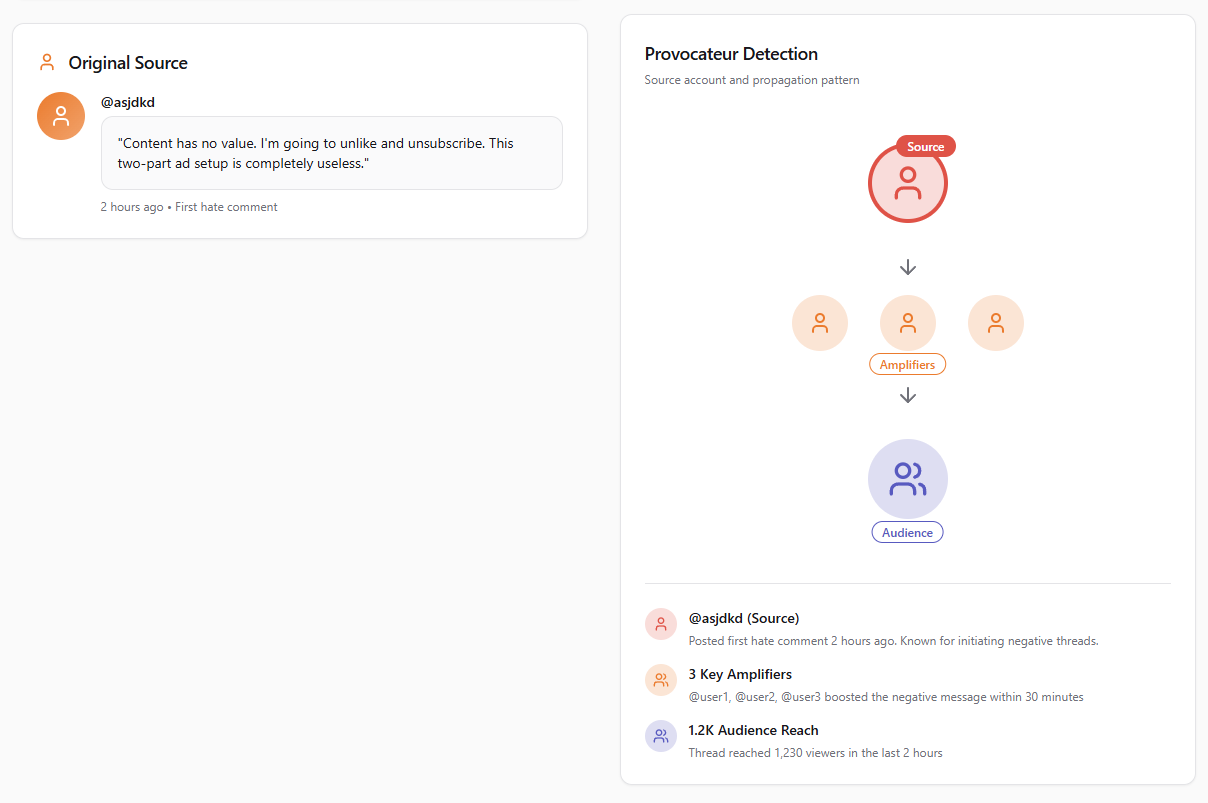Click the '1.2K Audience Reach' legend title
Screen dimensions: 1208x803
(x=753, y=730)
